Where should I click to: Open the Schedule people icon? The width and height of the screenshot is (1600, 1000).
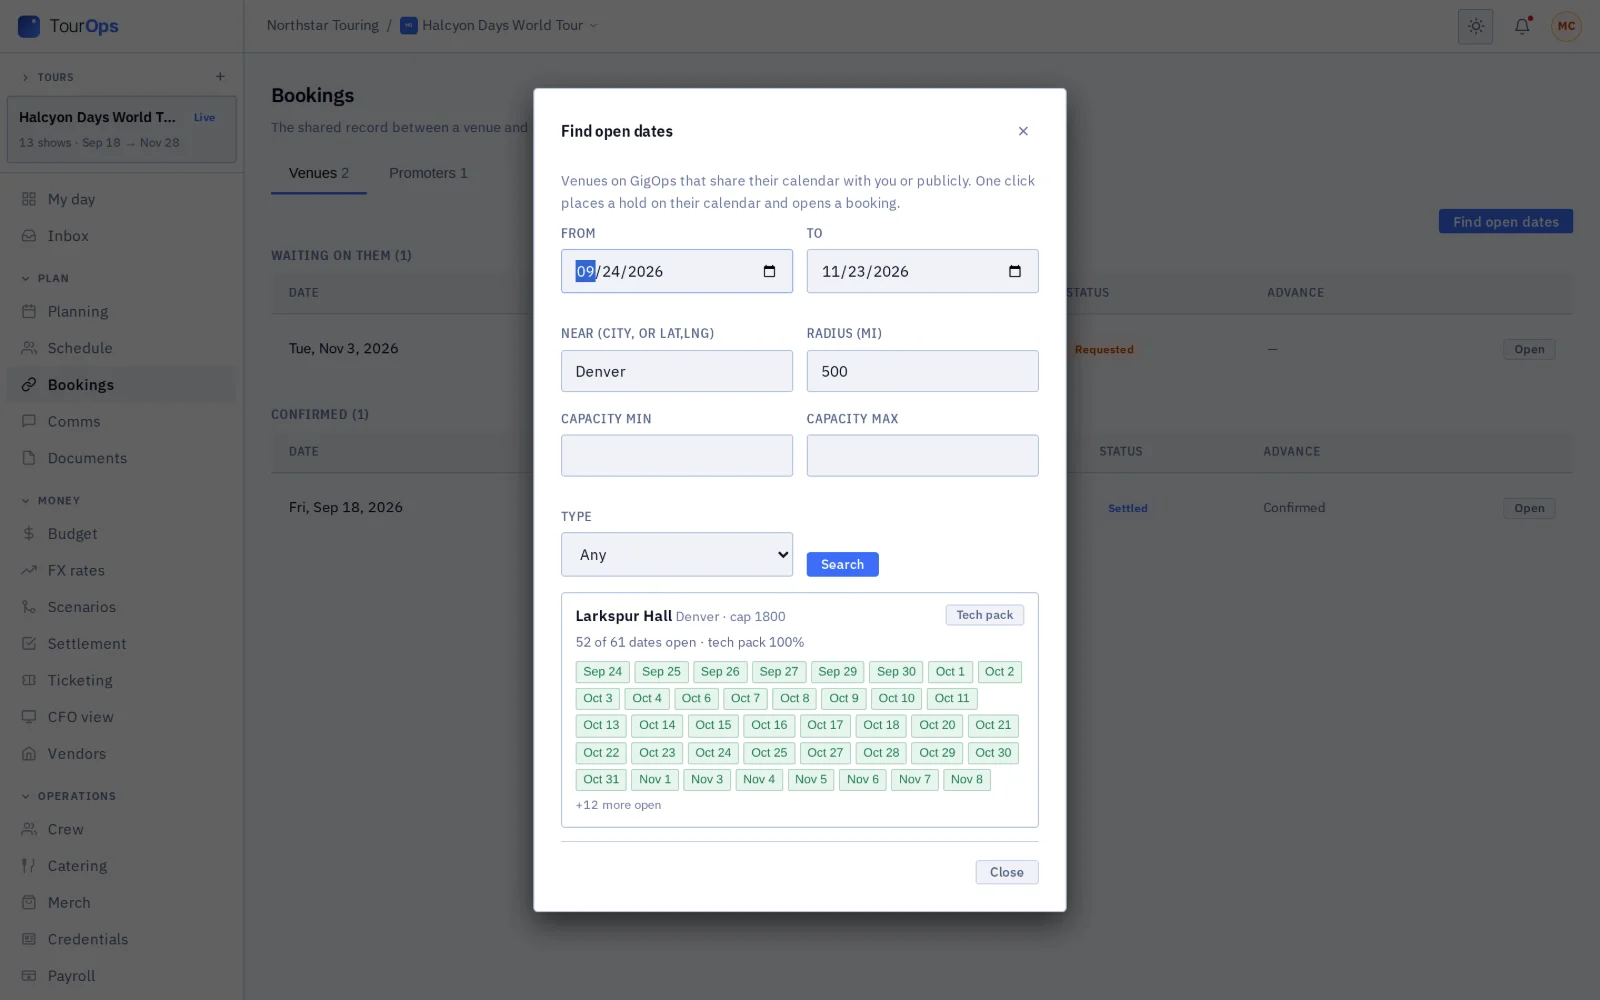(x=29, y=348)
